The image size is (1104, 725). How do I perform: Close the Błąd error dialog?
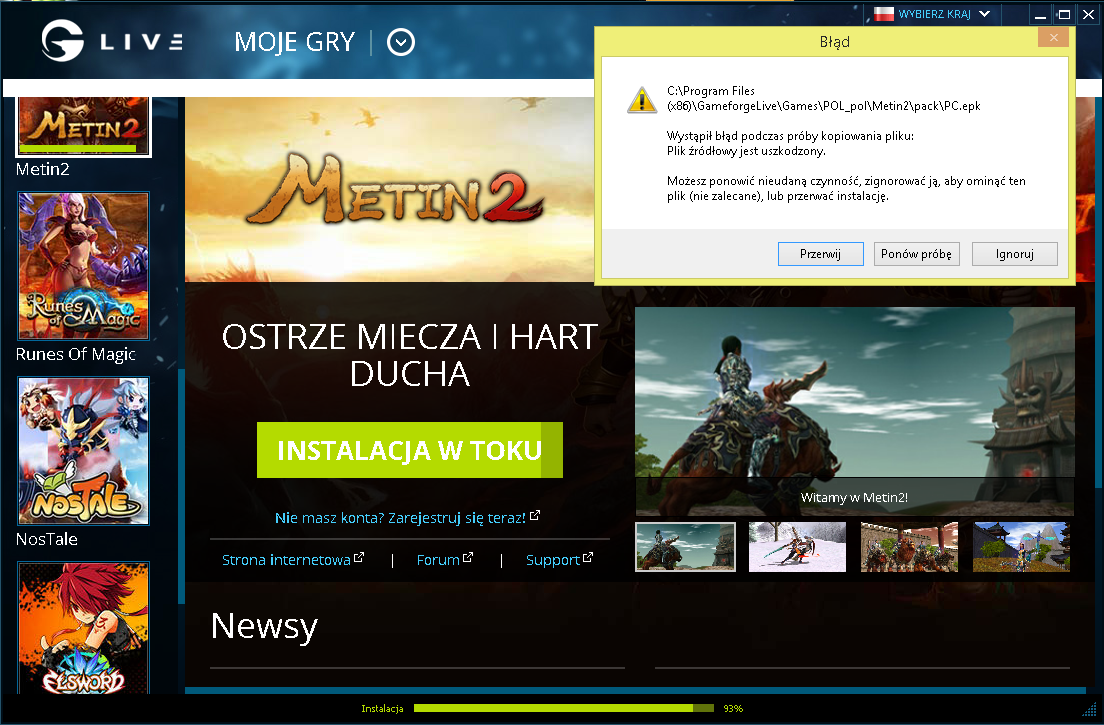[x=1053, y=38]
